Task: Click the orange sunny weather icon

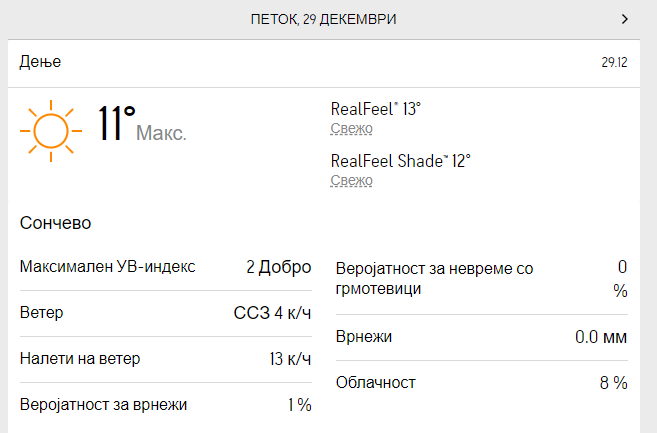Action: pos(51,131)
